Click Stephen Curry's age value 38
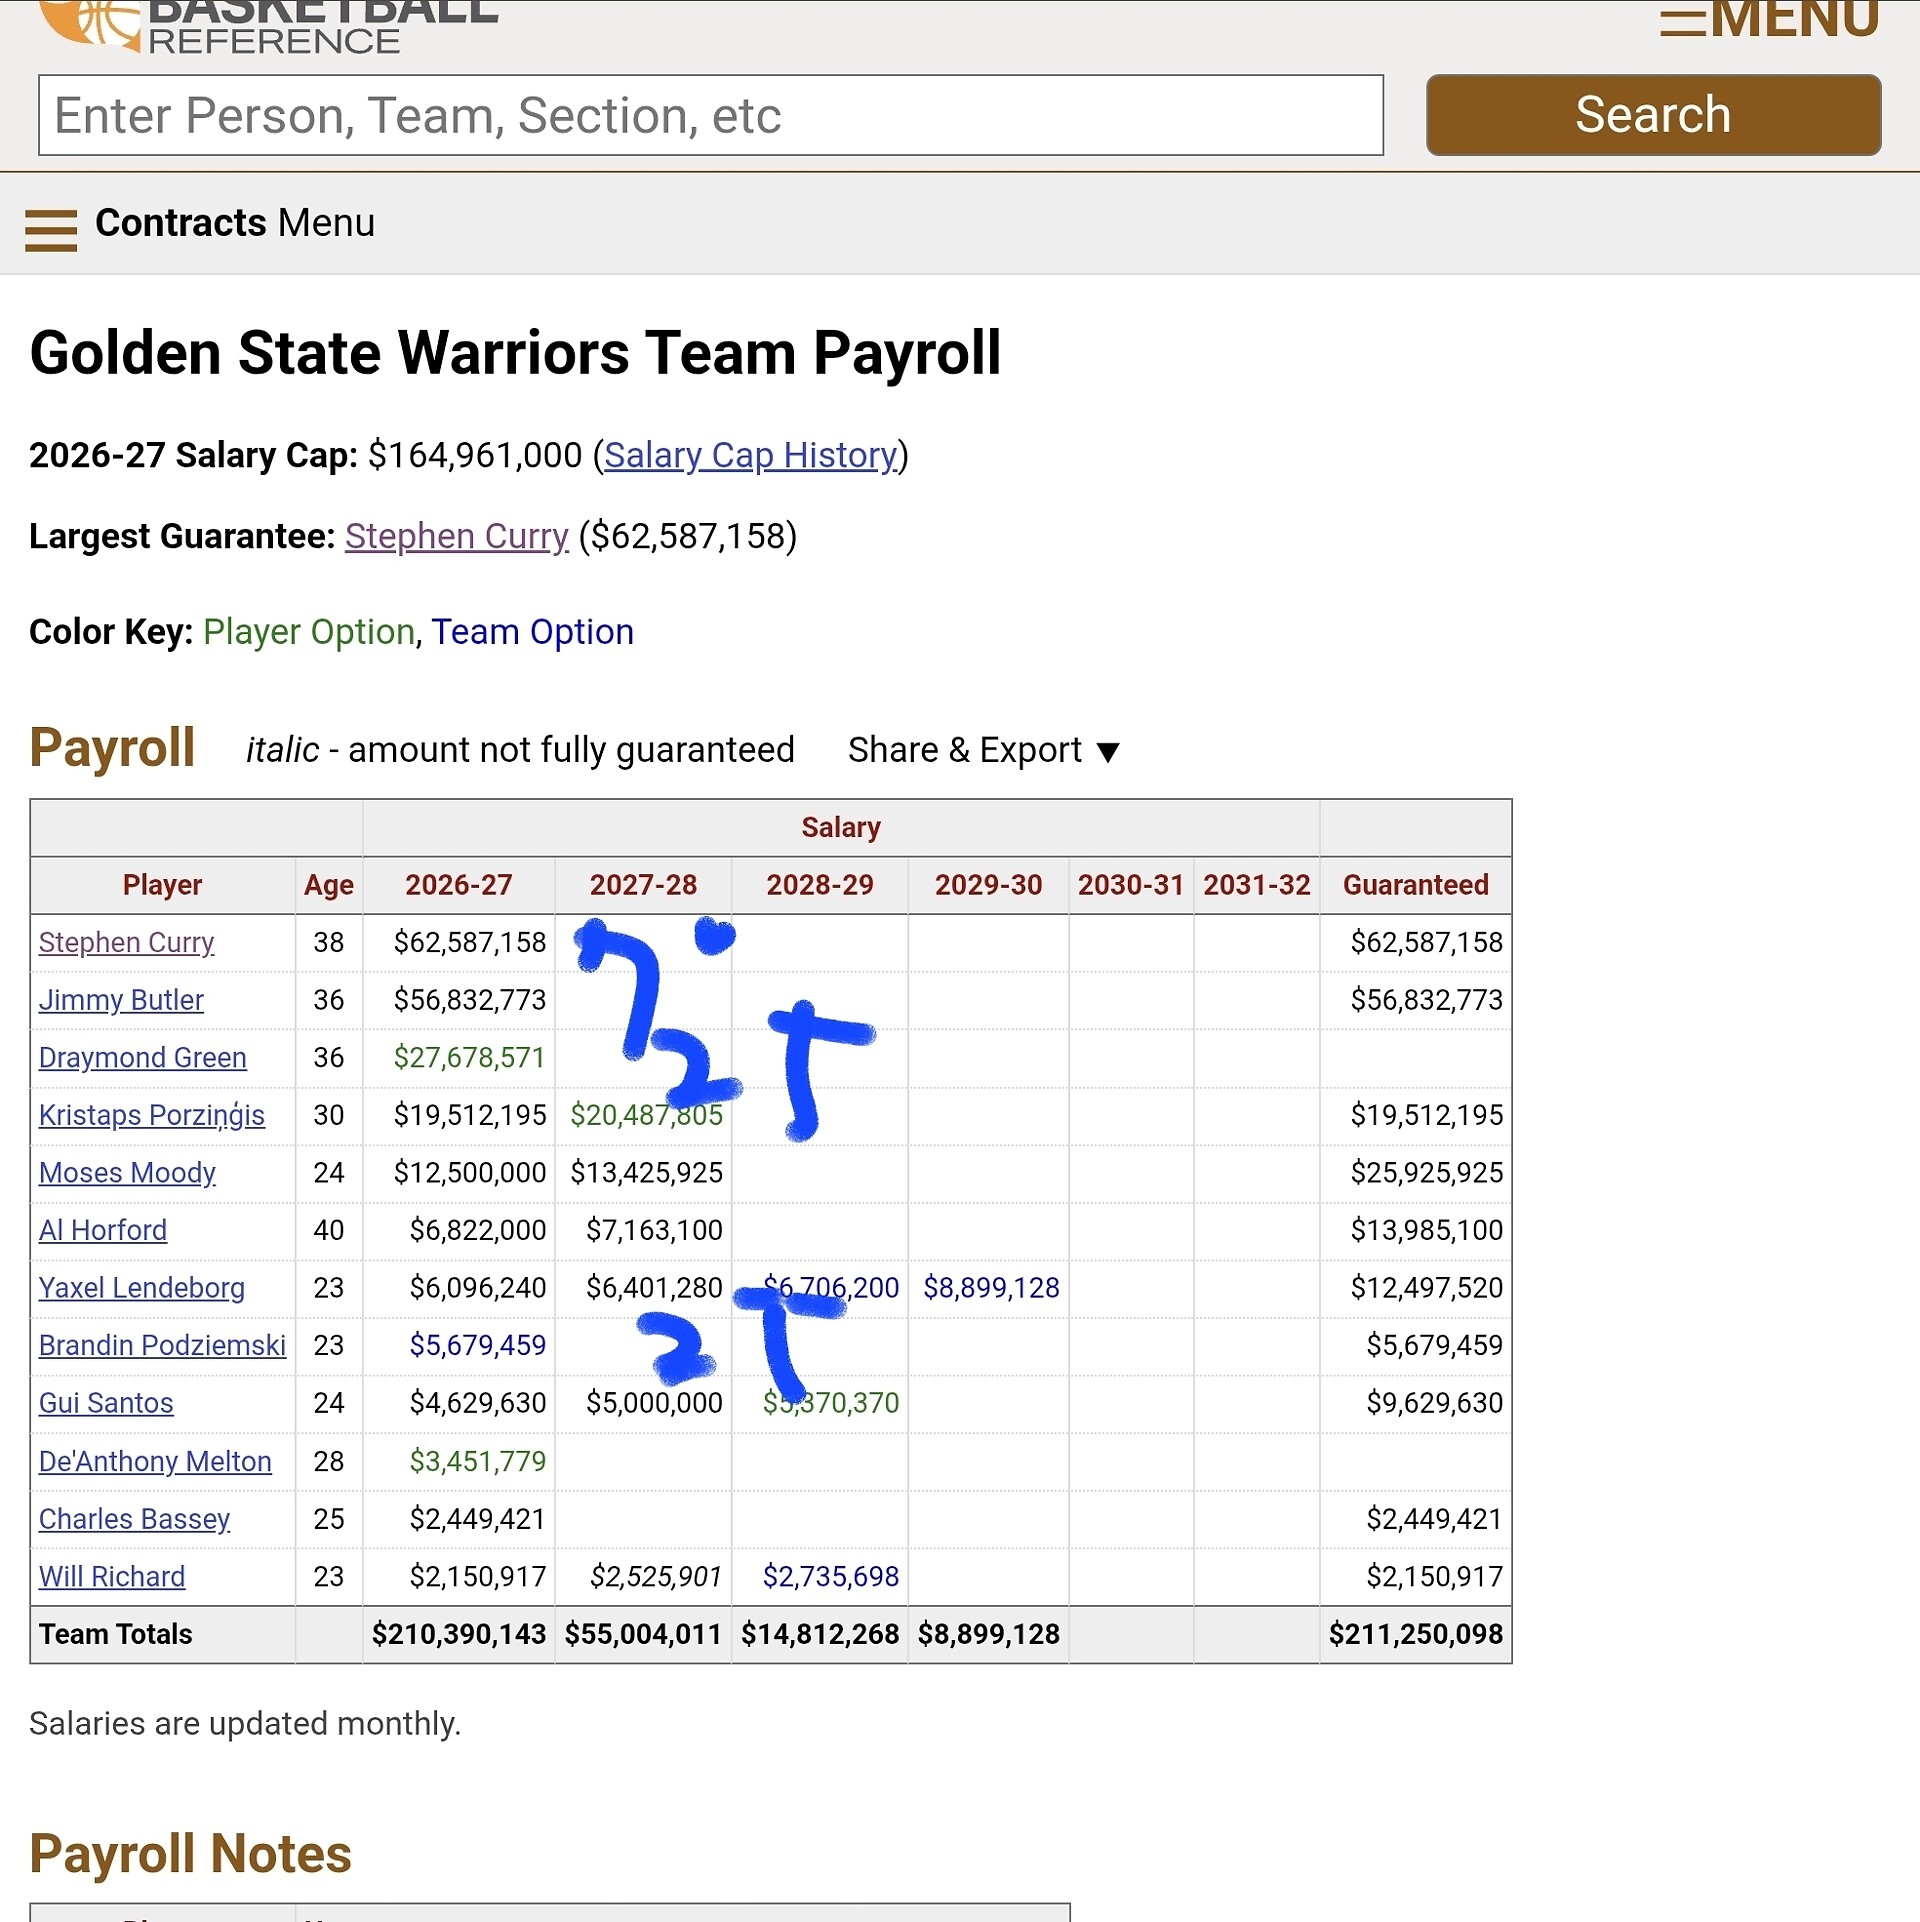The height and width of the screenshot is (1922, 1920). point(329,942)
